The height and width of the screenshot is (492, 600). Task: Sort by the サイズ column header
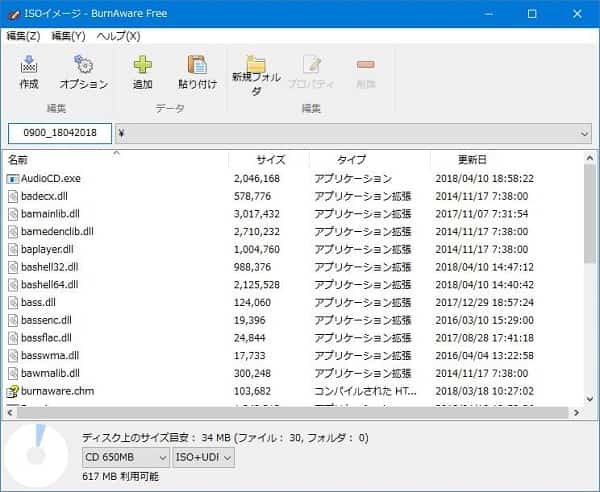tap(271, 160)
